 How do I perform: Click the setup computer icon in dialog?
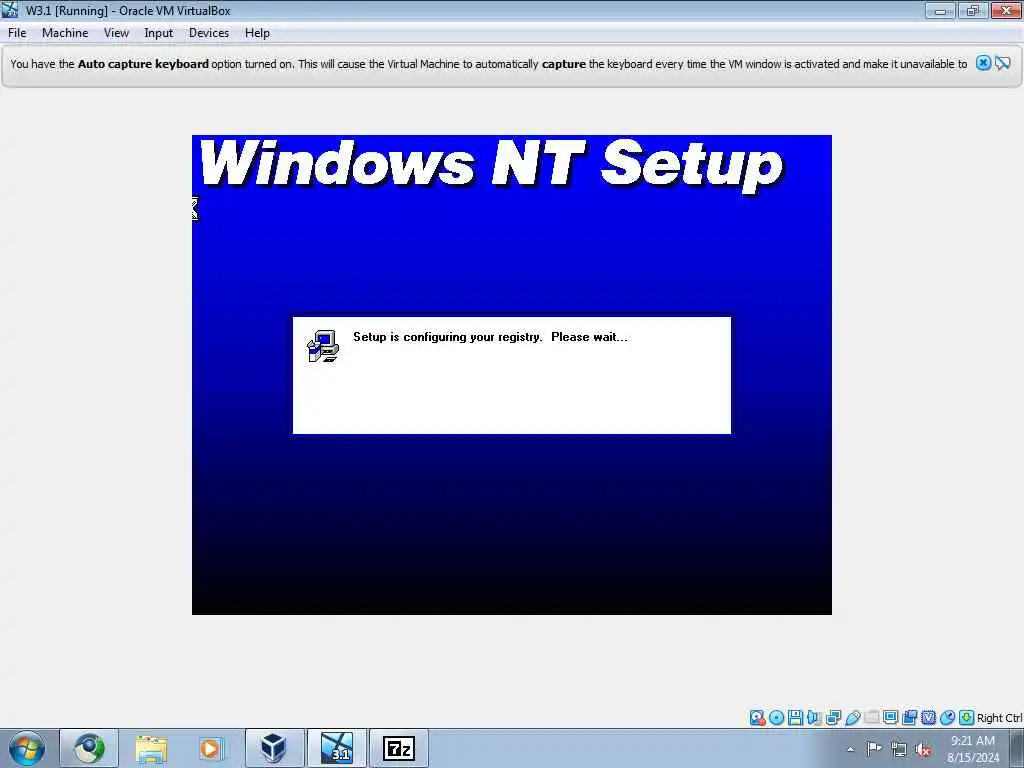pos(323,346)
